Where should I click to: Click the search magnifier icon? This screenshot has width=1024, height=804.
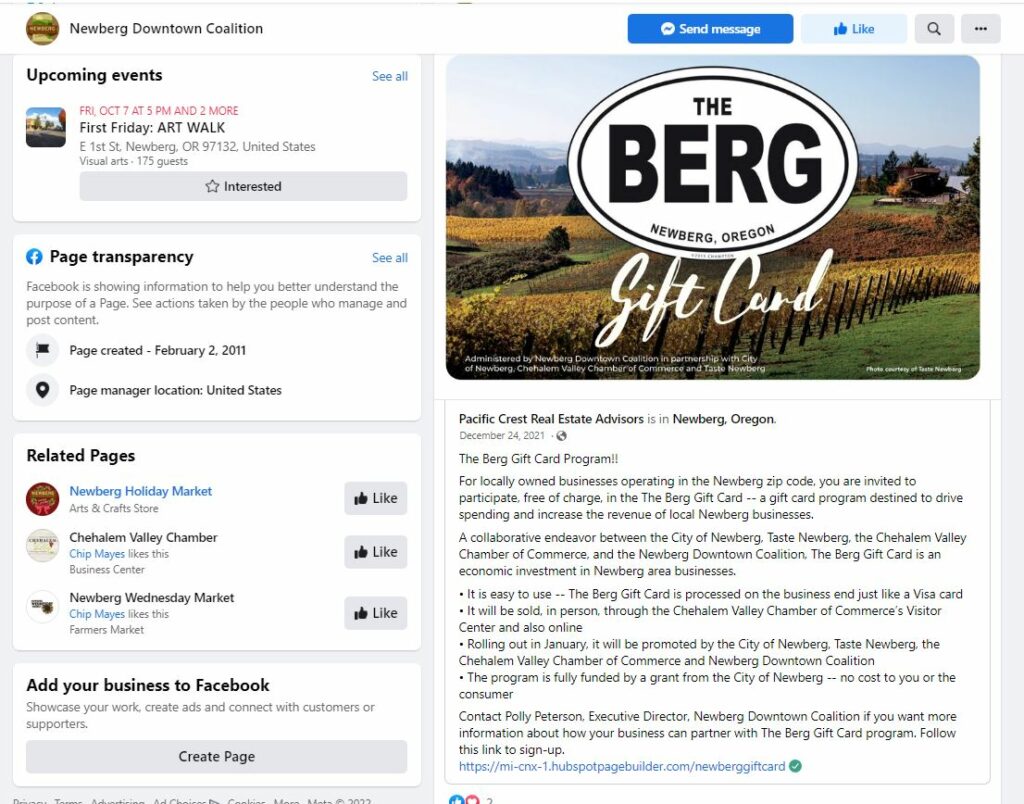click(934, 29)
